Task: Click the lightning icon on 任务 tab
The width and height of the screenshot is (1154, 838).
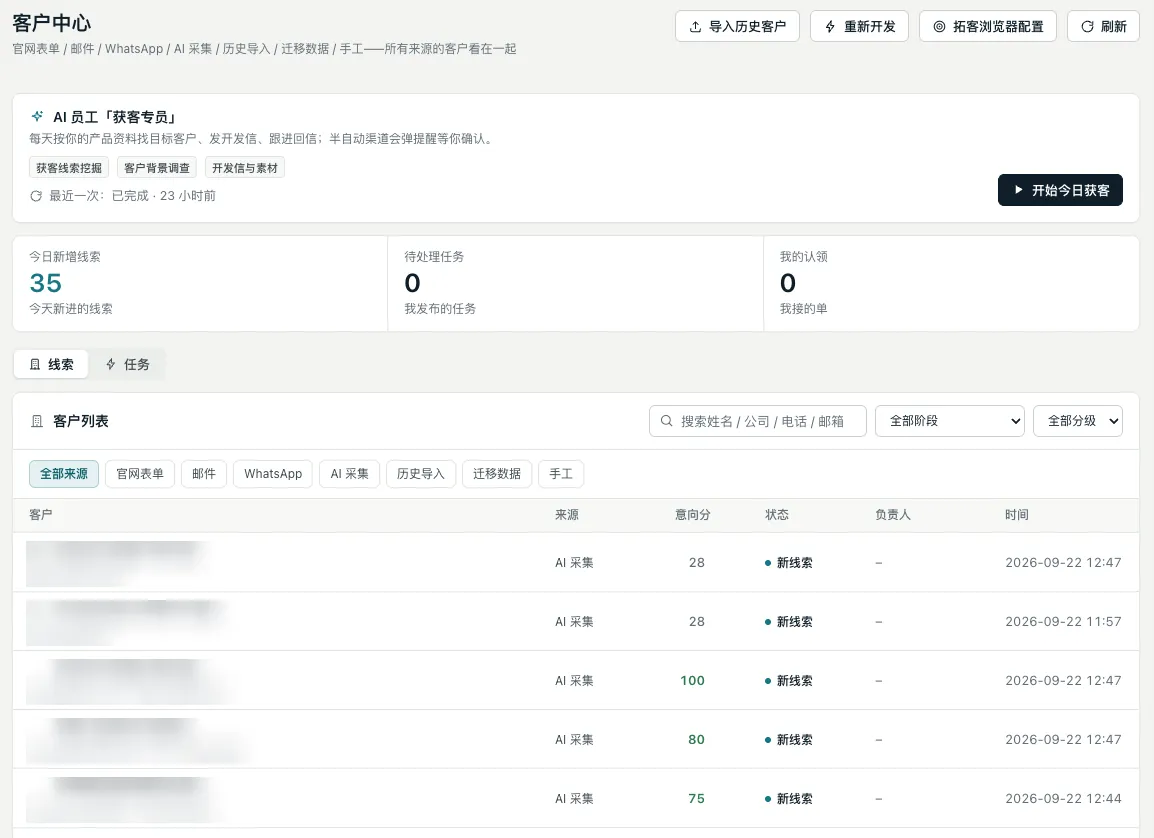Action: point(110,364)
